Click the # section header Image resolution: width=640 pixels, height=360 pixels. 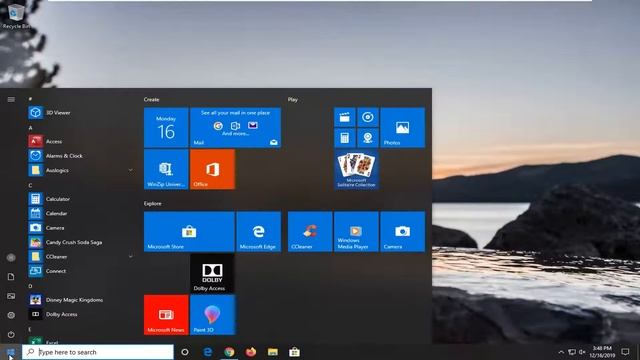click(30, 99)
